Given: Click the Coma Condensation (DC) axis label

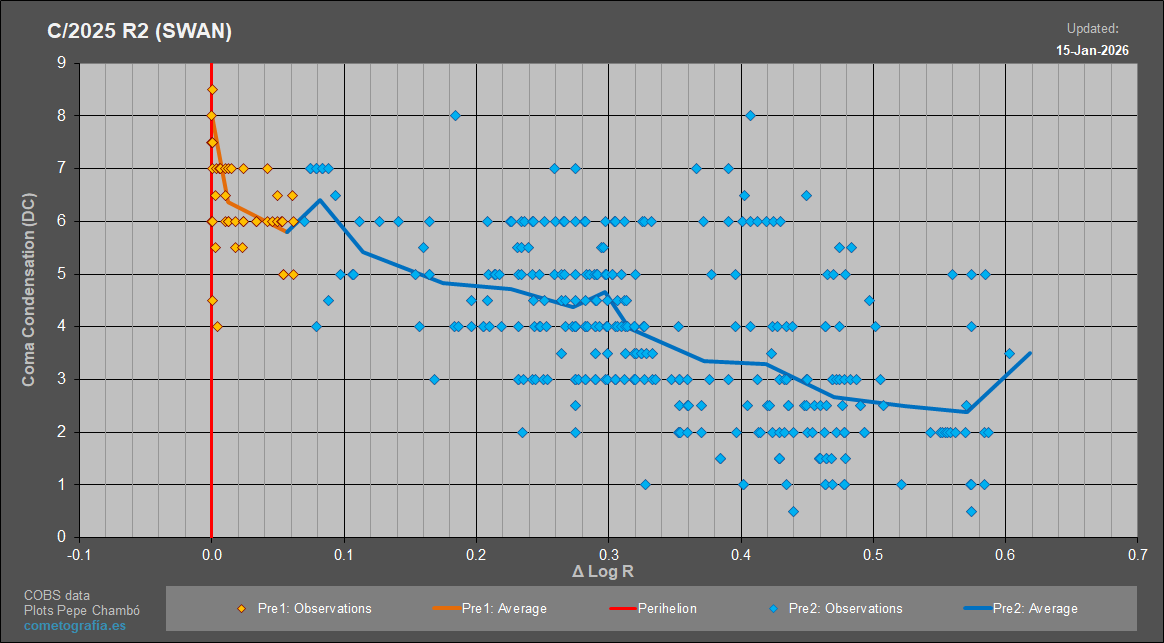Looking at the screenshot, I should 28,290.
